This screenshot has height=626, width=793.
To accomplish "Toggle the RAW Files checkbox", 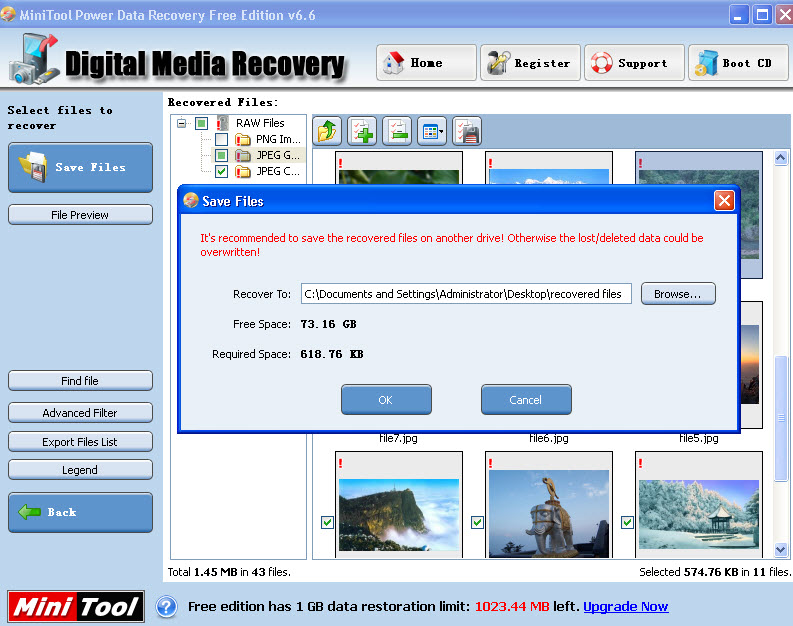I will click(201, 123).
